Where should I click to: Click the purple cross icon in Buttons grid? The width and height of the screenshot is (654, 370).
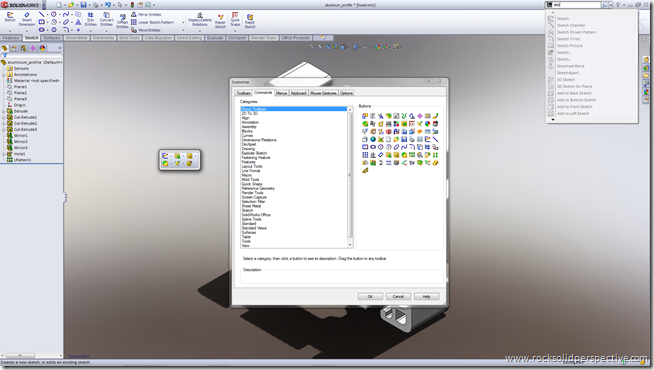[x=420, y=116]
